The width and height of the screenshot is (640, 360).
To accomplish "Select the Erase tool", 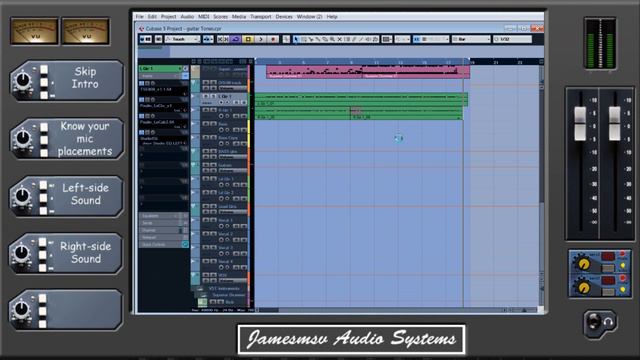I will (325, 40).
